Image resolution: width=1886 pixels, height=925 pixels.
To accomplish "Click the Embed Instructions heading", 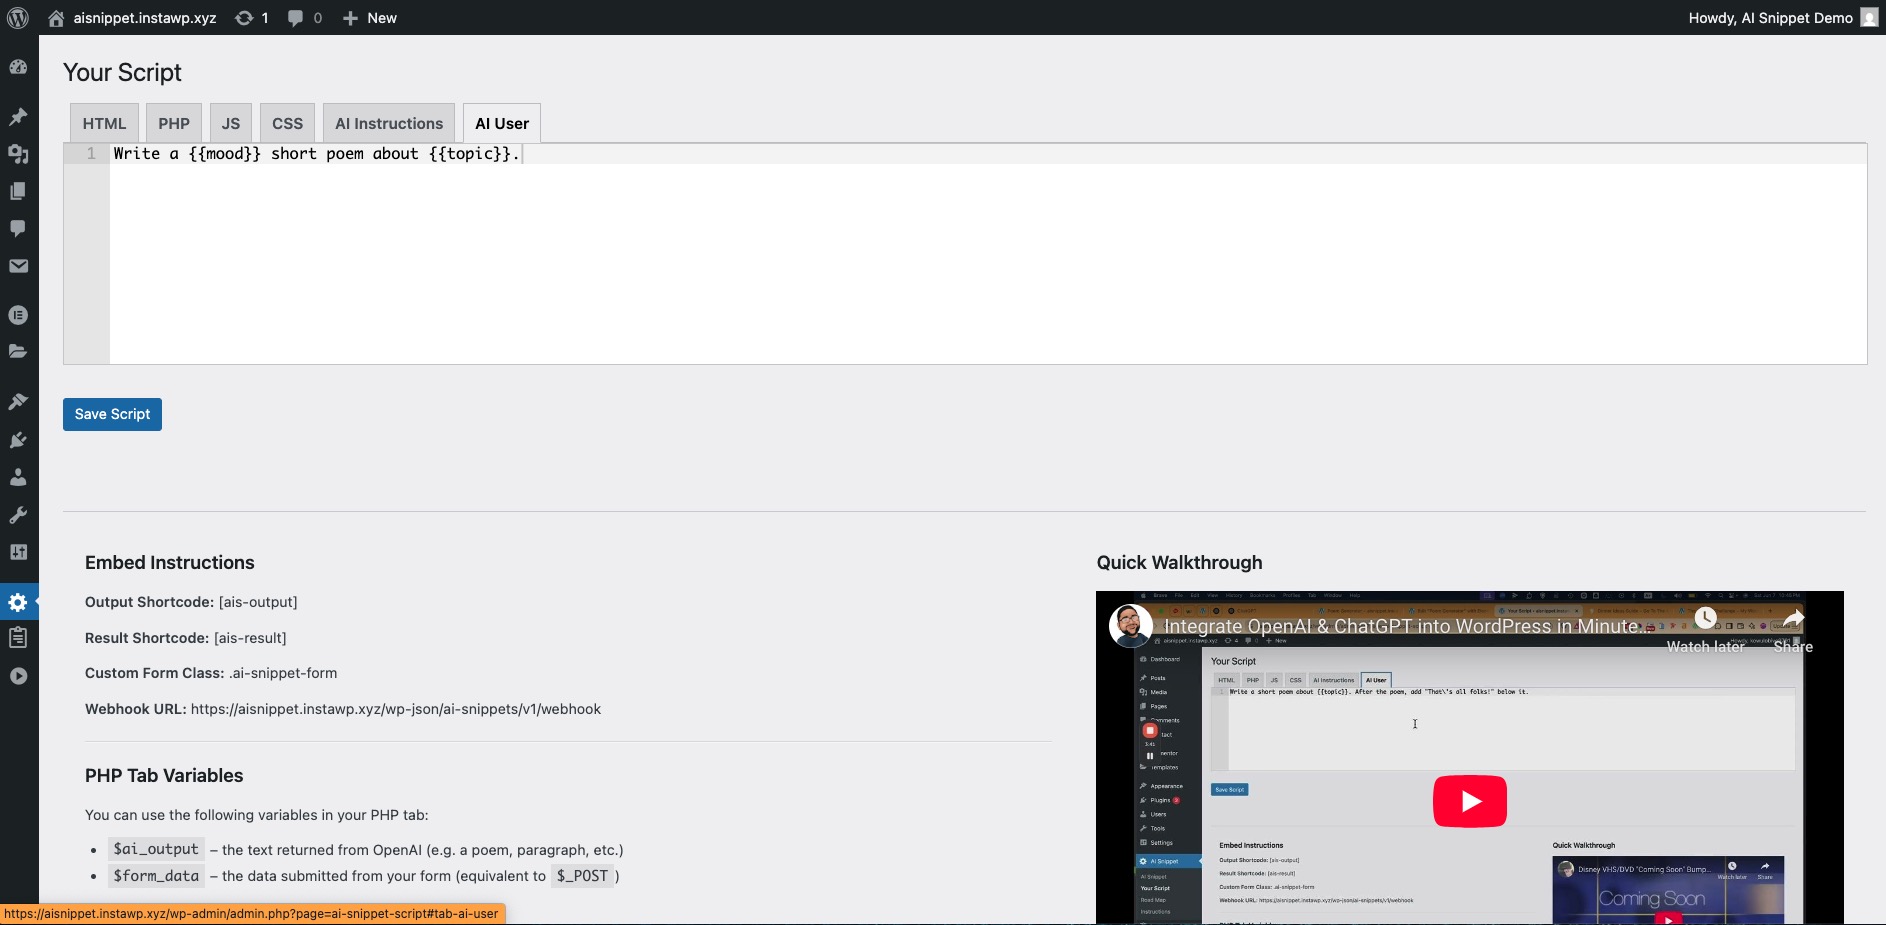I will (170, 562).
